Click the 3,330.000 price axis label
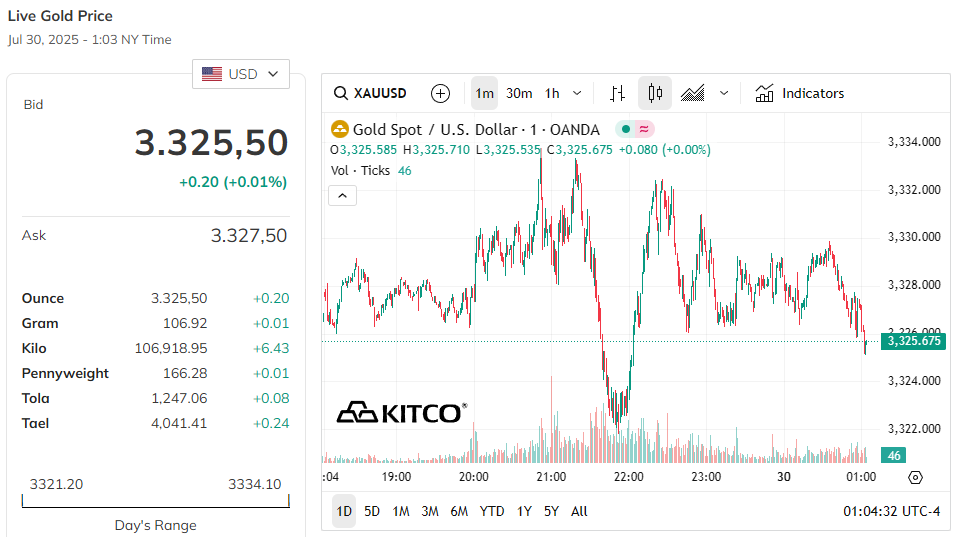The width and height of the screenshot is (956, 537). (914, 236)
